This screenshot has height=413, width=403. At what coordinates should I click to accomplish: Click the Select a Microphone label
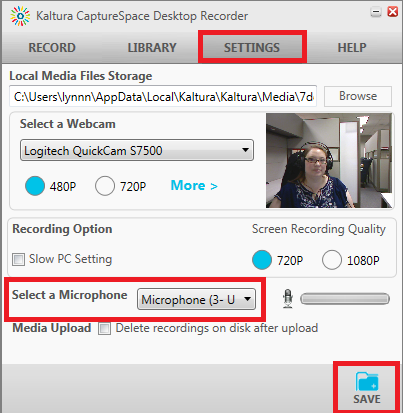70,295
